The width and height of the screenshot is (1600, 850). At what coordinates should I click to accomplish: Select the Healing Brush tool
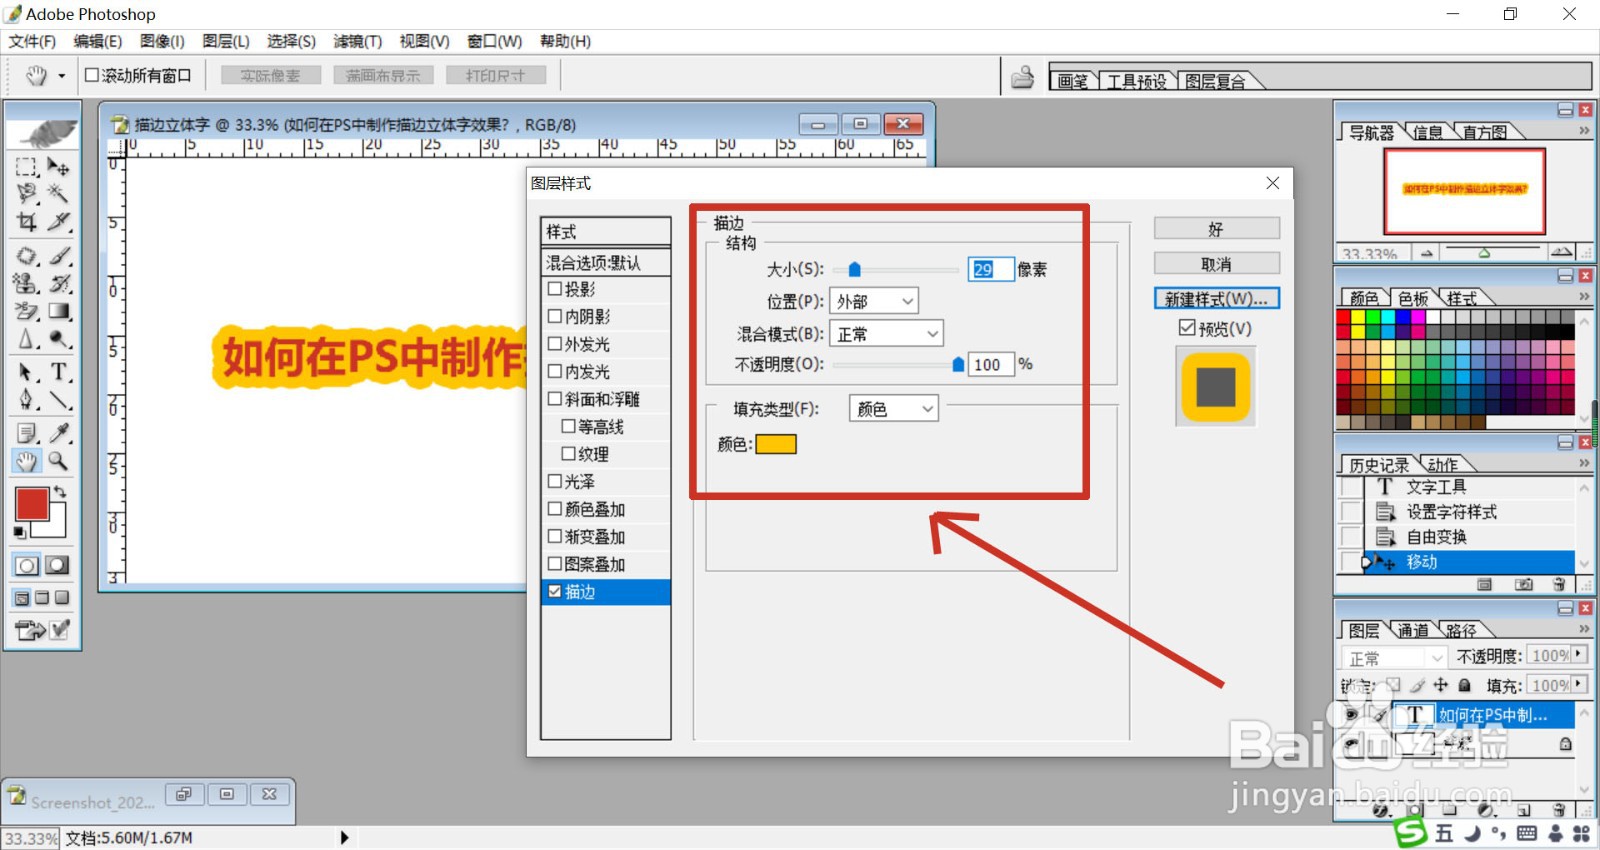27,256
